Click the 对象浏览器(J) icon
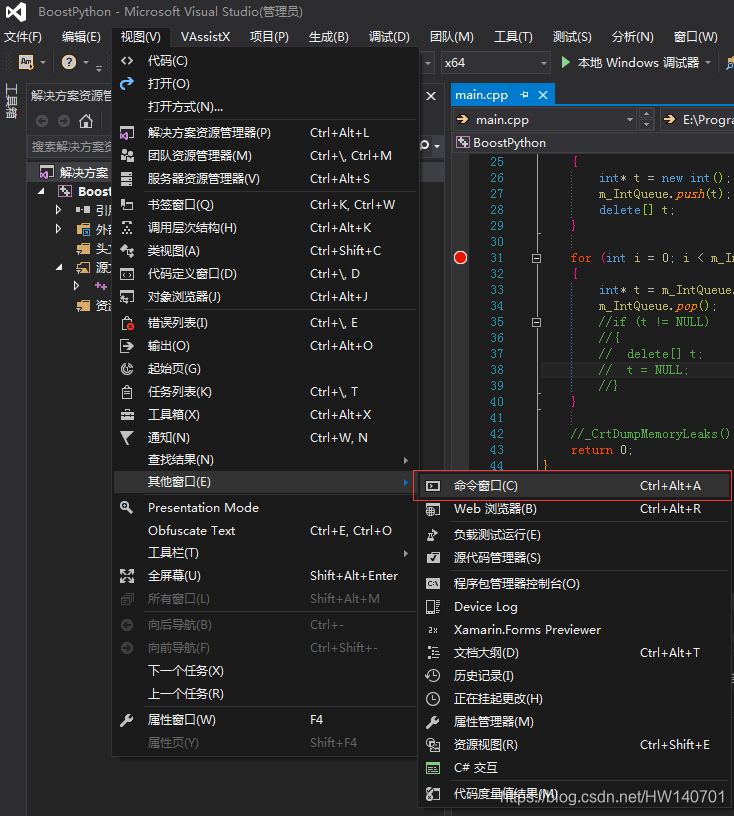 [x=127, y=297]
